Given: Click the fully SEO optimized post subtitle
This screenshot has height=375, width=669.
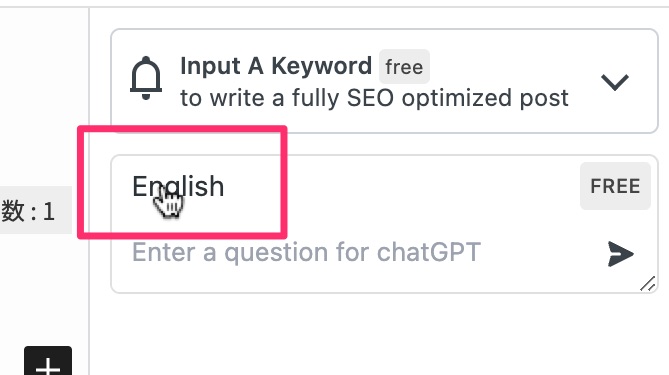Looking at the screenshot, I should (374, 98).
